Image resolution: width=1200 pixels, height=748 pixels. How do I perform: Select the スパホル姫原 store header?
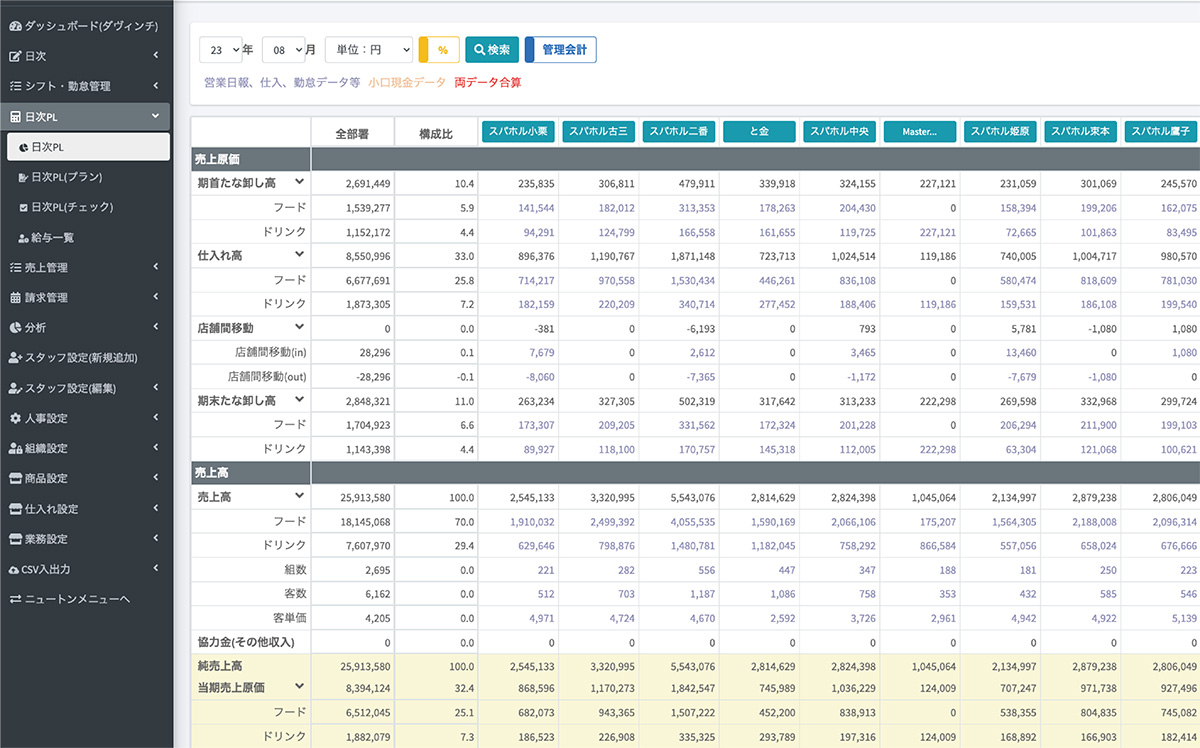[x=1000, y=131]
